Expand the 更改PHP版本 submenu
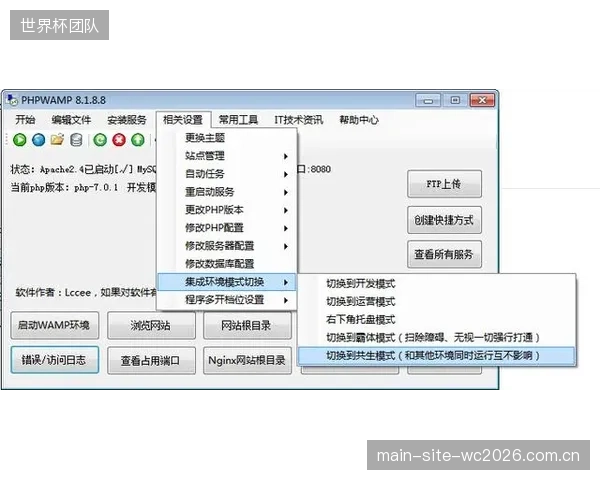 coord(227,210)
